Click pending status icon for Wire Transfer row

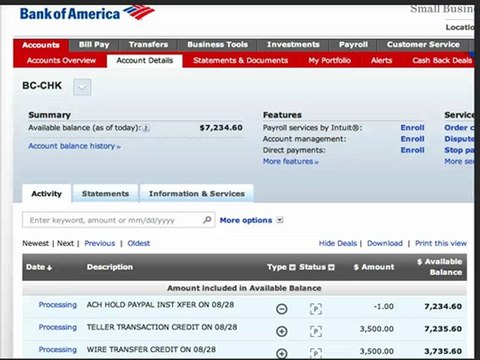[316, 353]
